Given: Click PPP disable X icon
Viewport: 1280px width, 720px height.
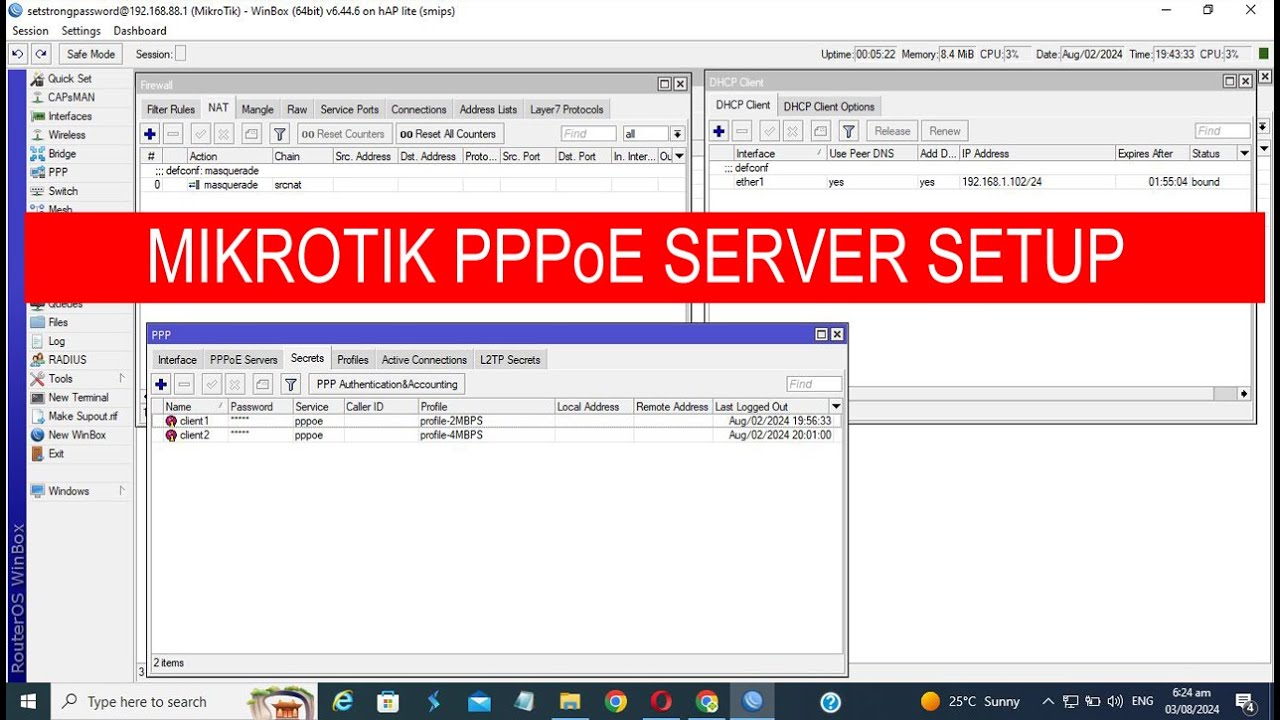Looking at the screenshot, I should click(x=235, y=384).
